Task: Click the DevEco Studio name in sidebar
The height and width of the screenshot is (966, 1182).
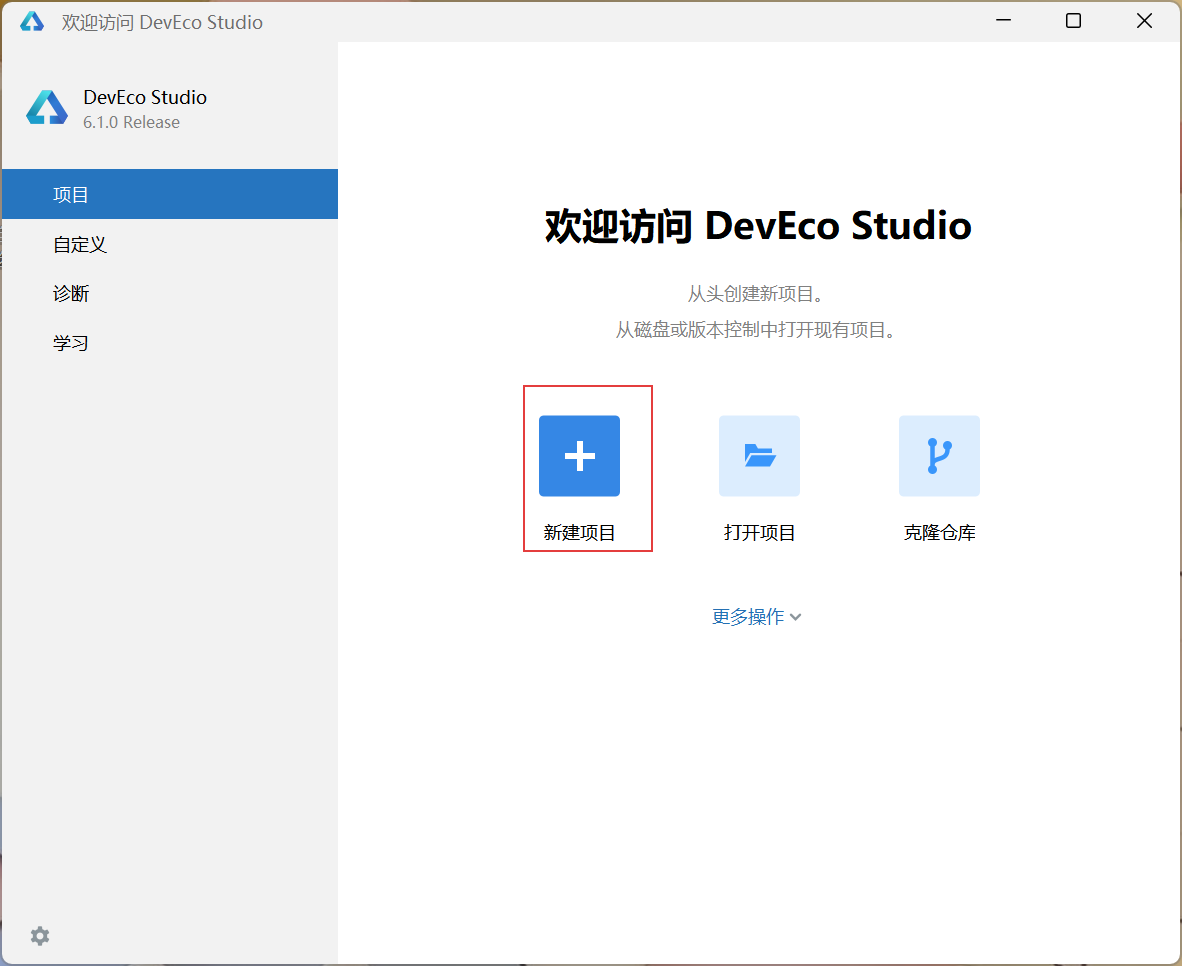Action: pyautogui.click(x=145, y=97)
